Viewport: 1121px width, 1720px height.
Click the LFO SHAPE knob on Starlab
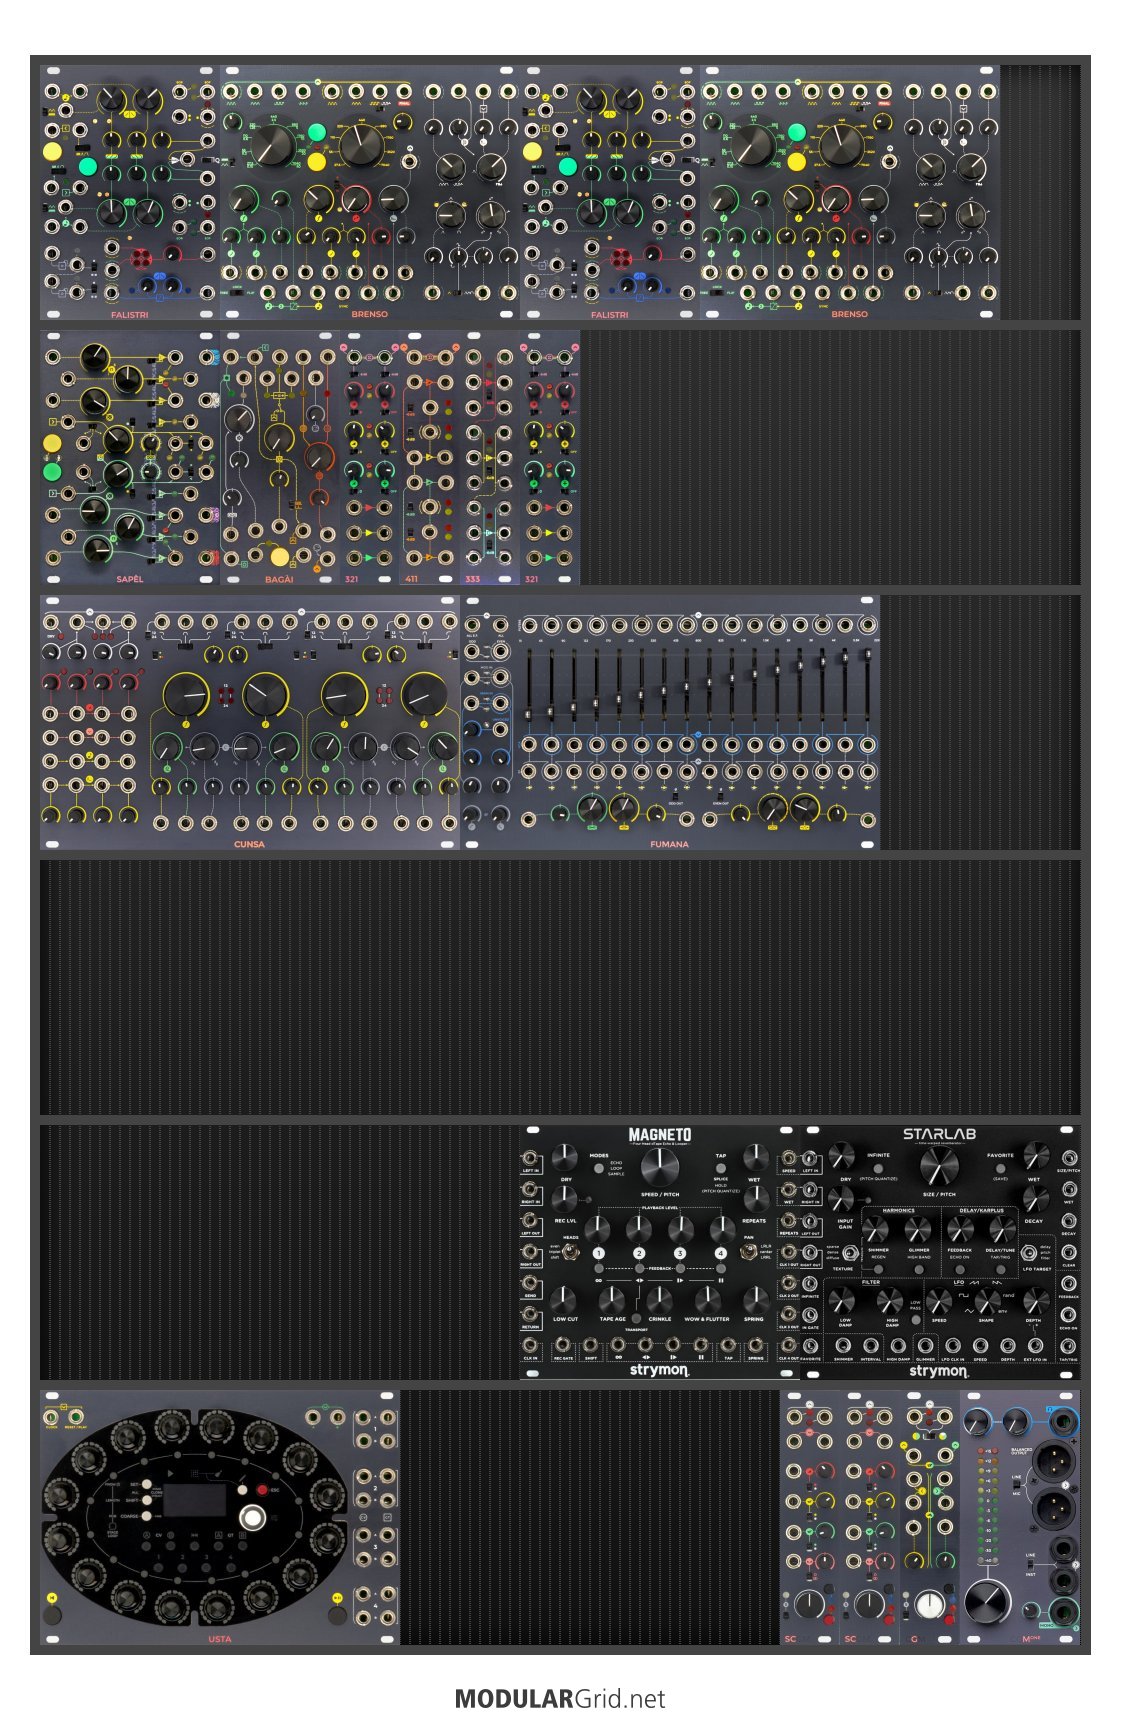tap(987, 1300)
